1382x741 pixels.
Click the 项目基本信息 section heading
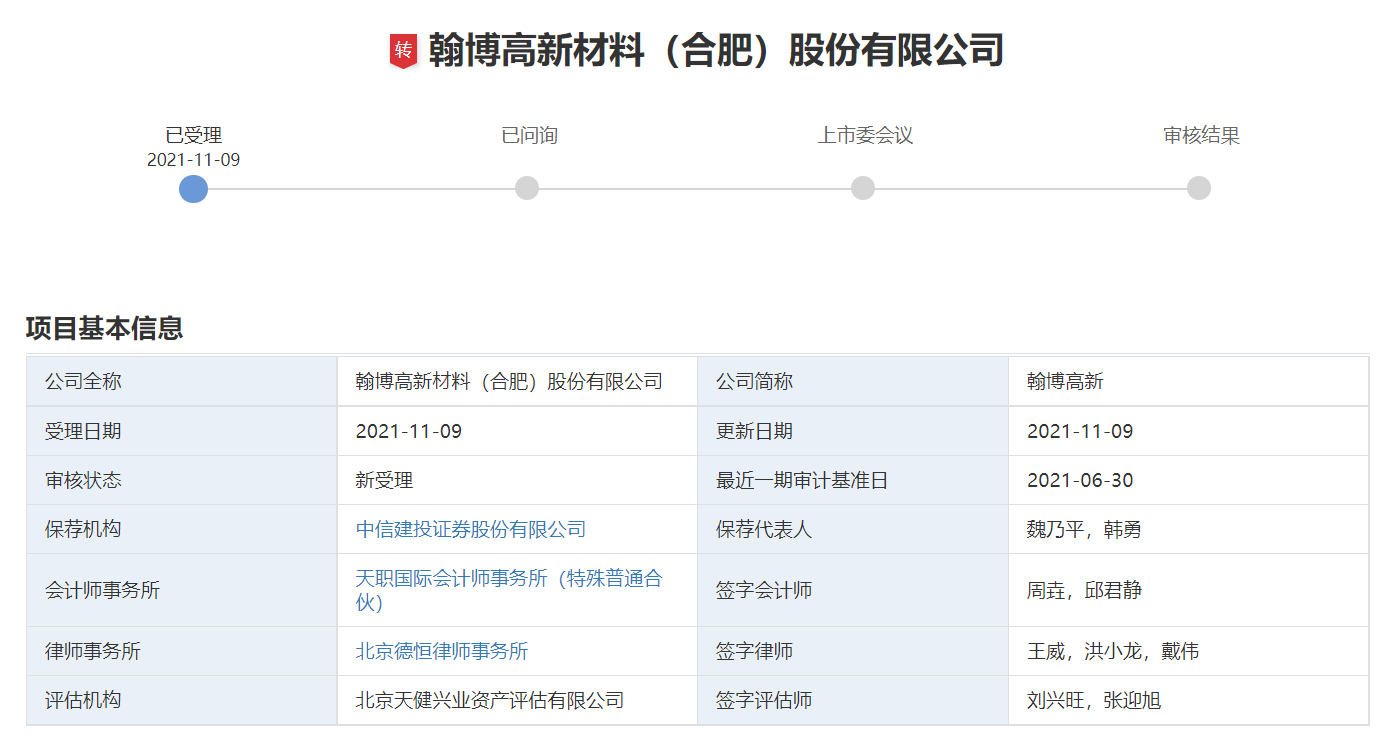104,328
